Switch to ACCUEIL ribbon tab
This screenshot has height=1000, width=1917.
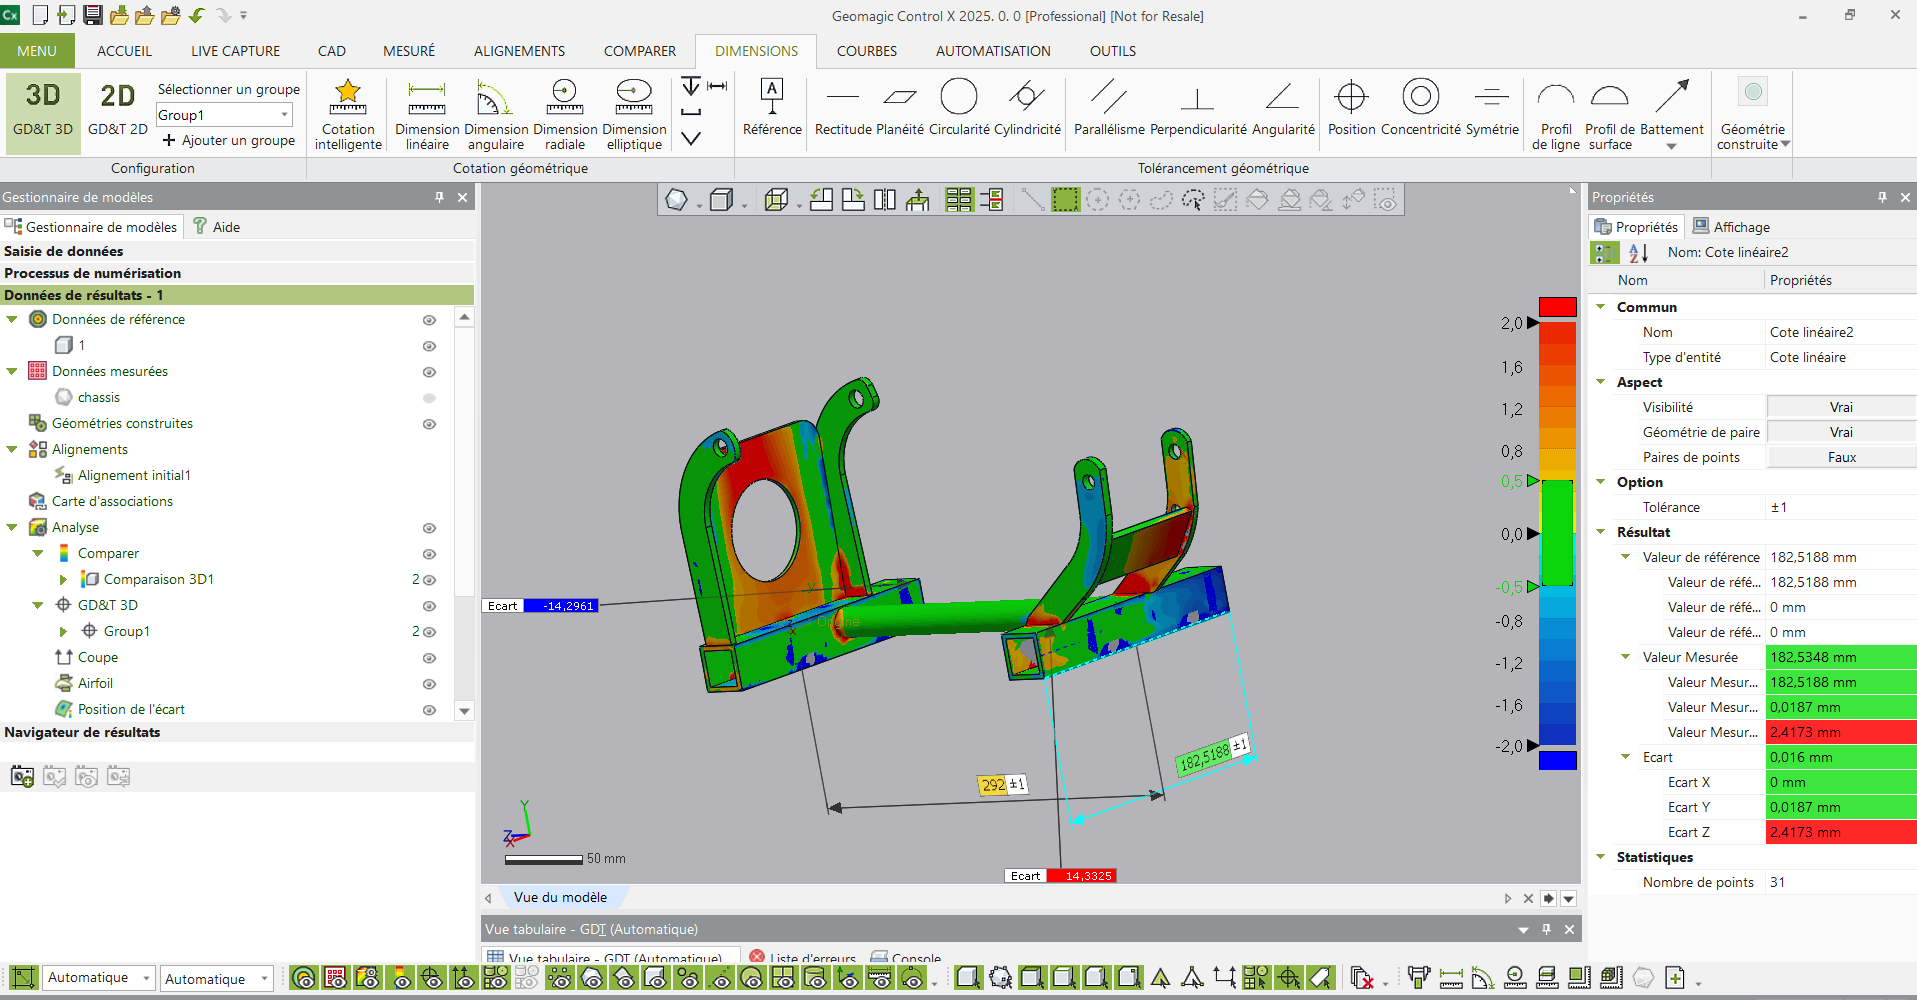click(x=124, y=51)
